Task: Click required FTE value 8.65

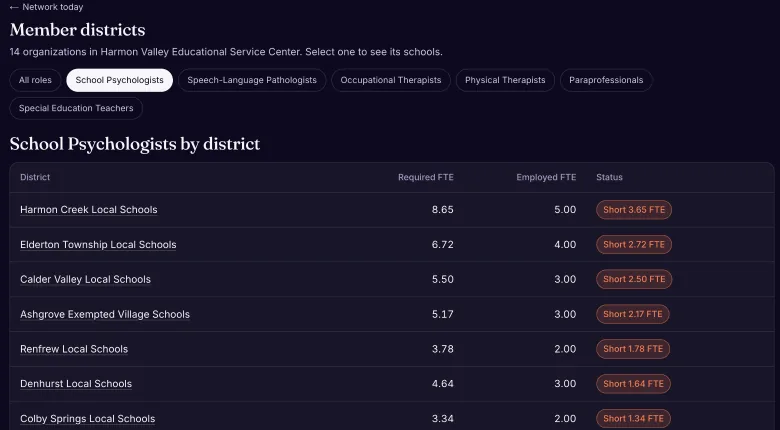Action: (x=443, y=210)
